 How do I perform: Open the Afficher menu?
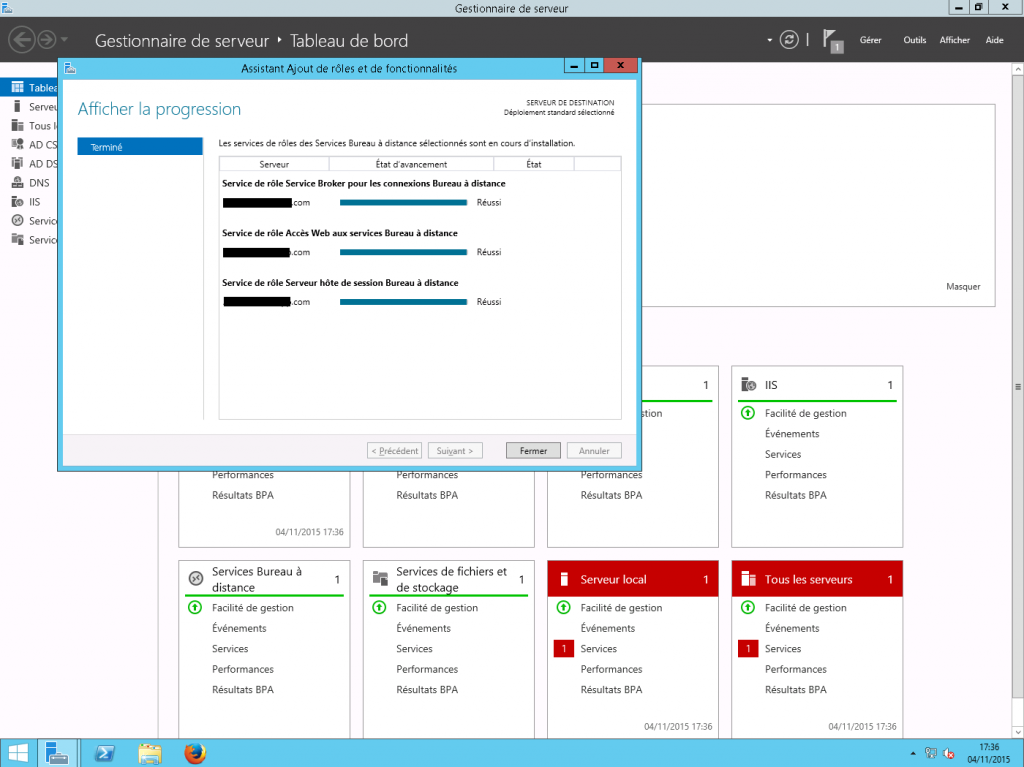(x=954, y=39)
